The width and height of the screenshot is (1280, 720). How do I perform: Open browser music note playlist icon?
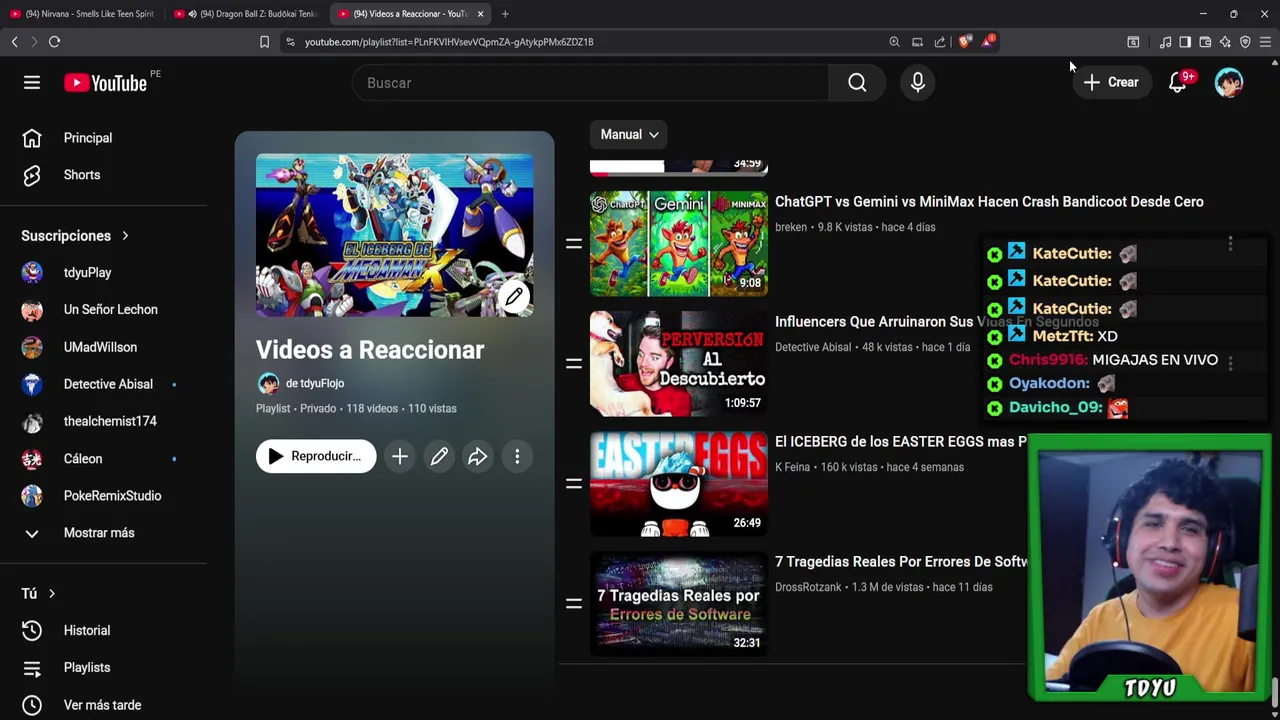point(1165,42)
